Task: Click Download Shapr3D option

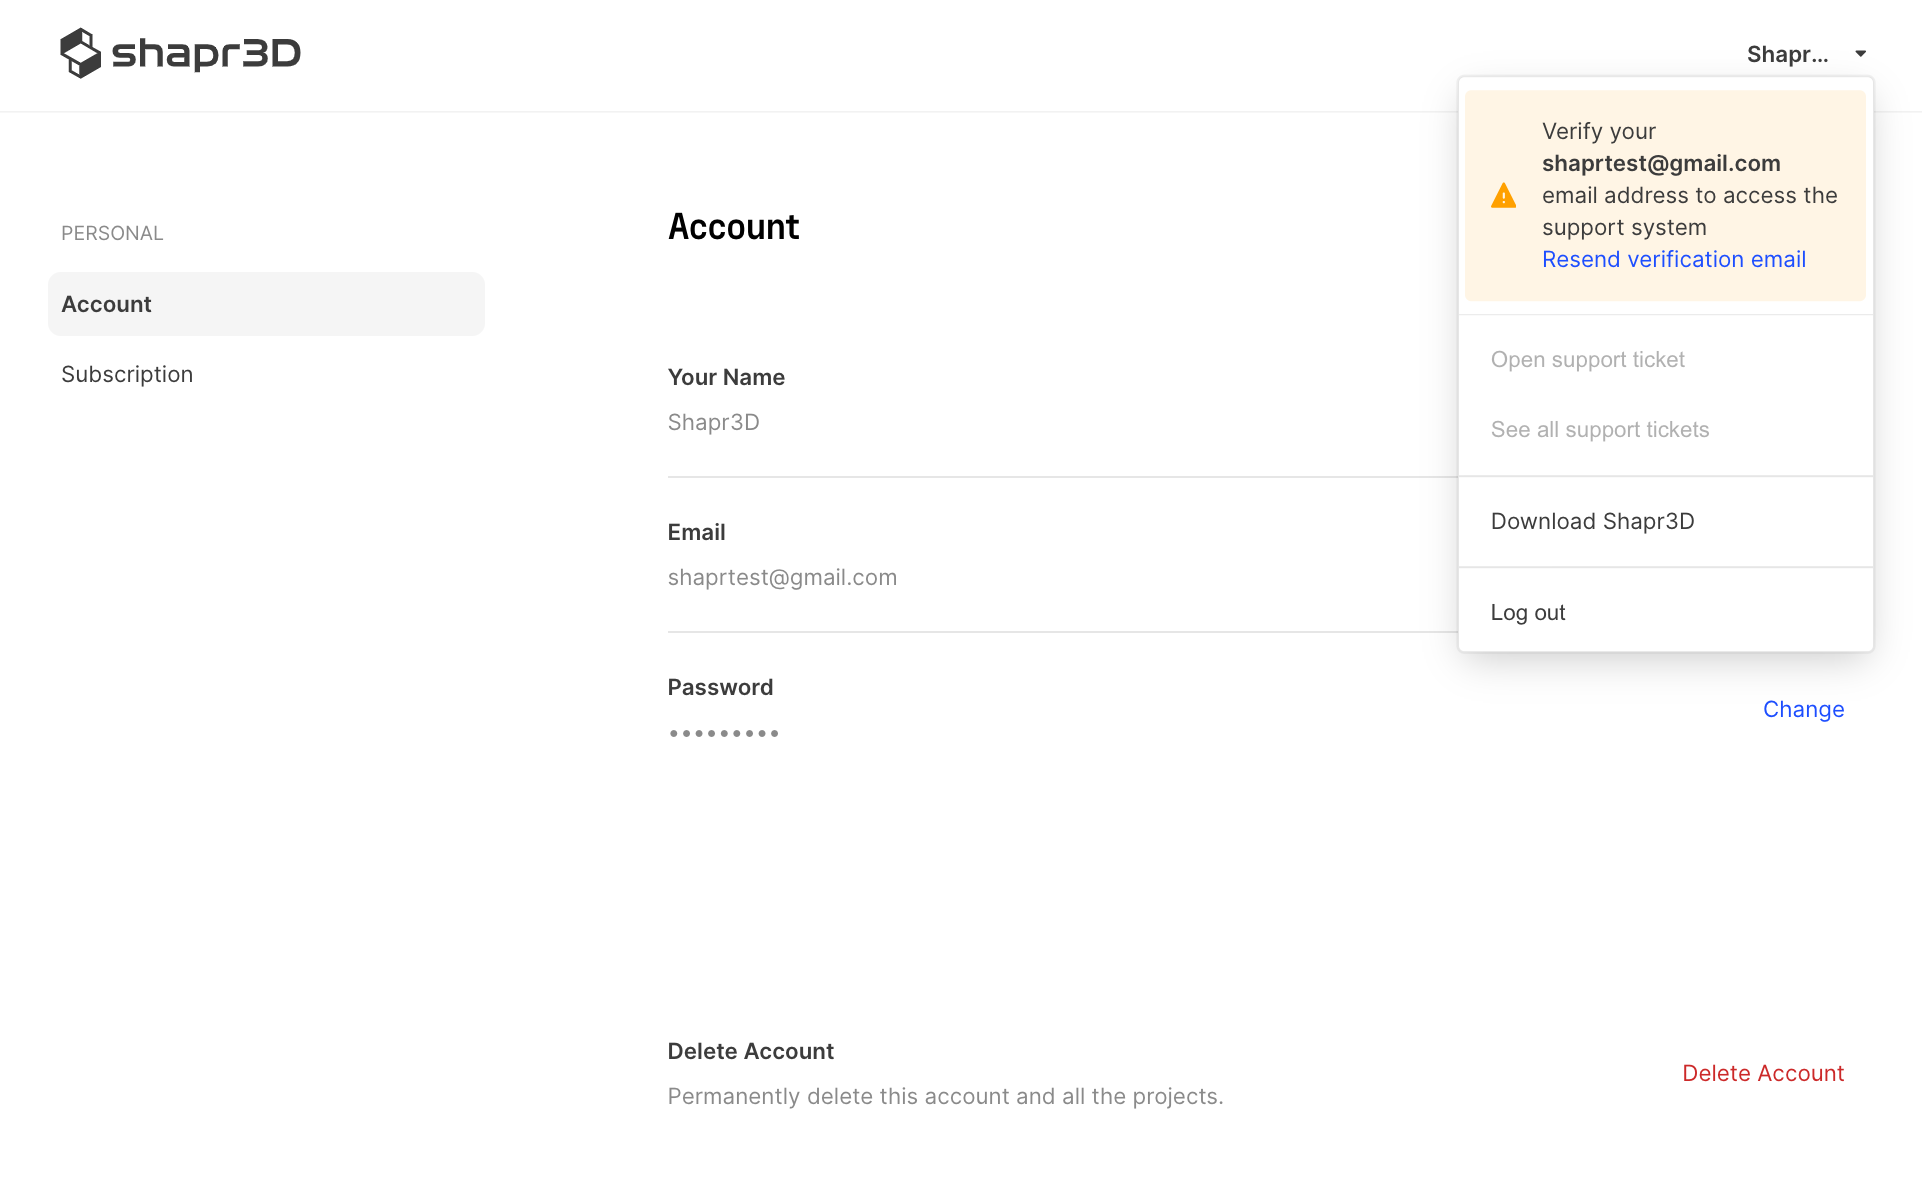Action: (1593, 520)
